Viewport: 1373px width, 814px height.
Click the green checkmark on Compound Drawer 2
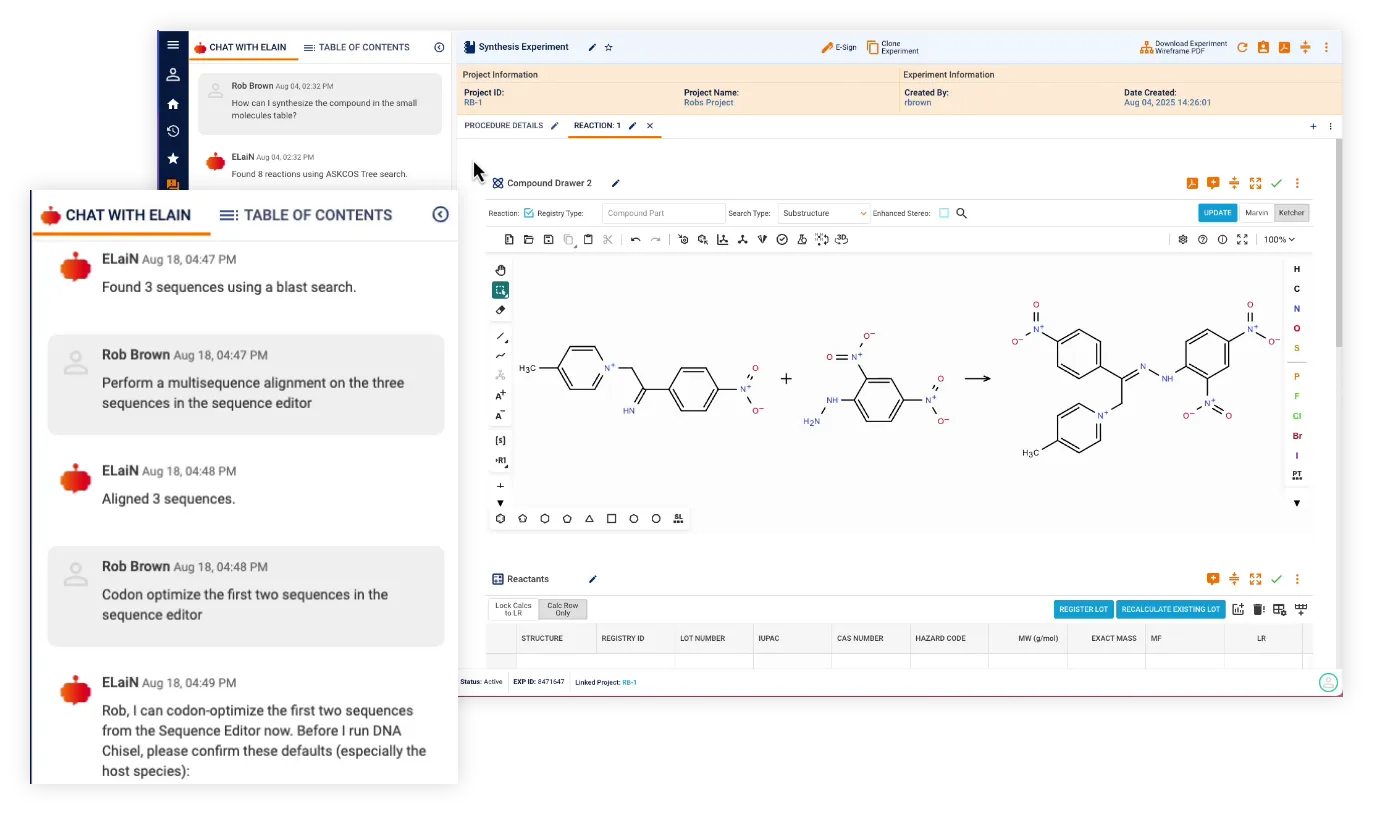[1277, 183]
